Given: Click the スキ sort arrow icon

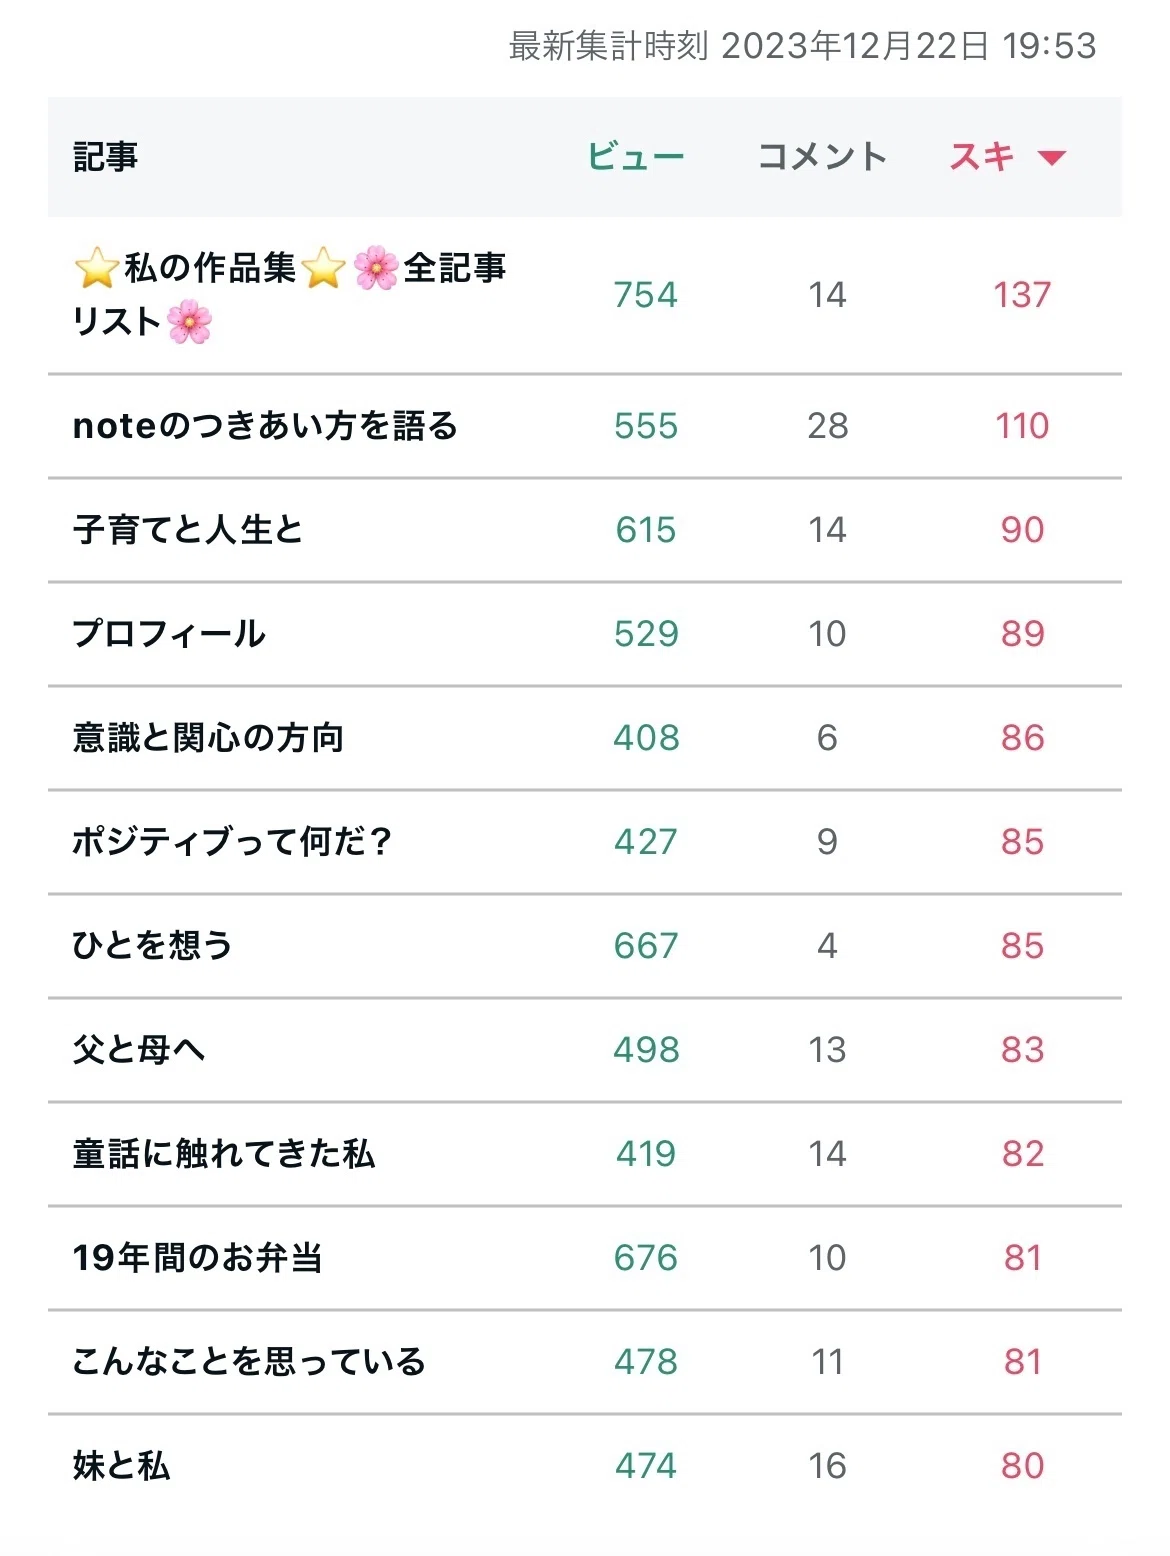Looking at the screenshot, I should click(x=1052, y=158).
